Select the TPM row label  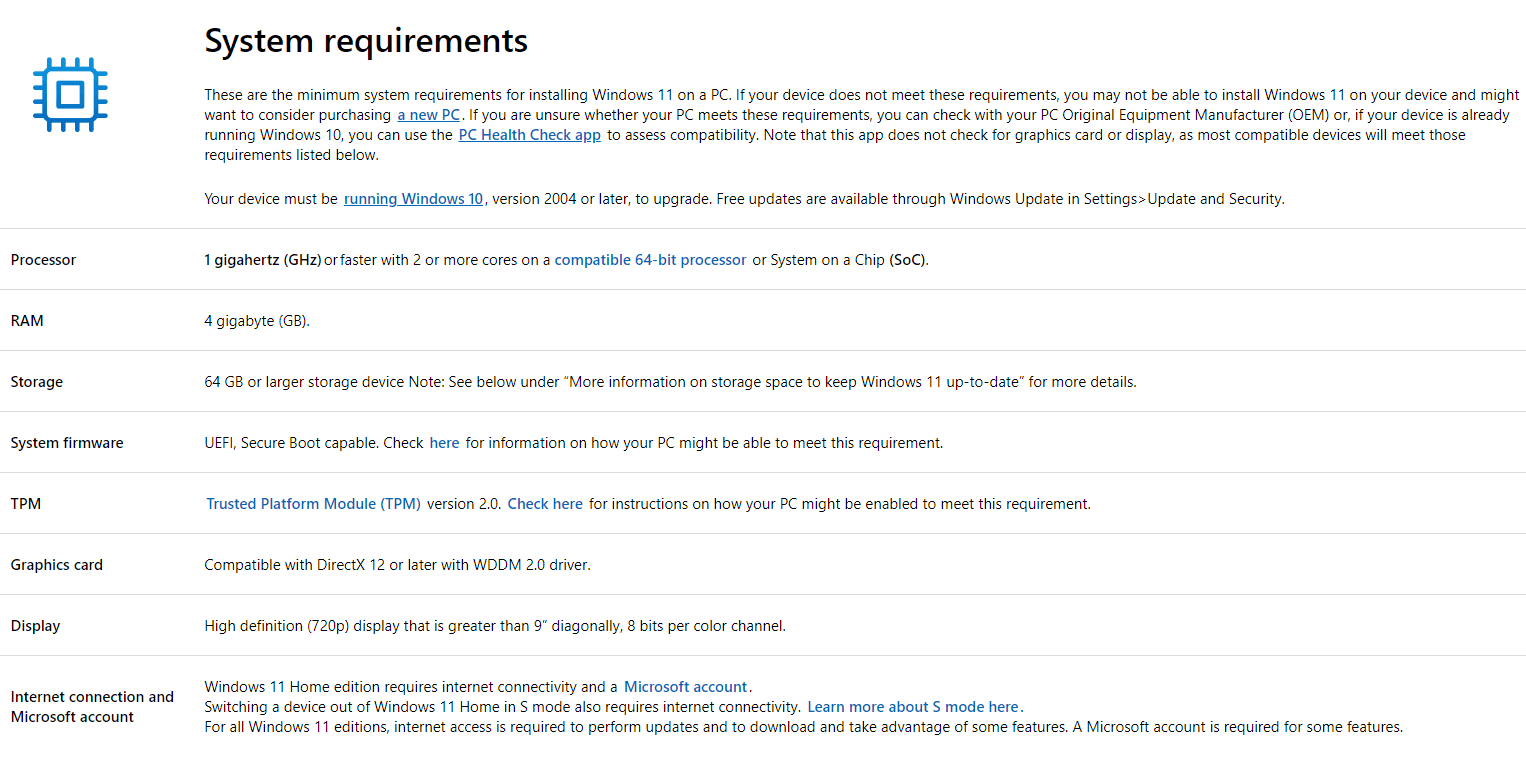tap(26, 504)
